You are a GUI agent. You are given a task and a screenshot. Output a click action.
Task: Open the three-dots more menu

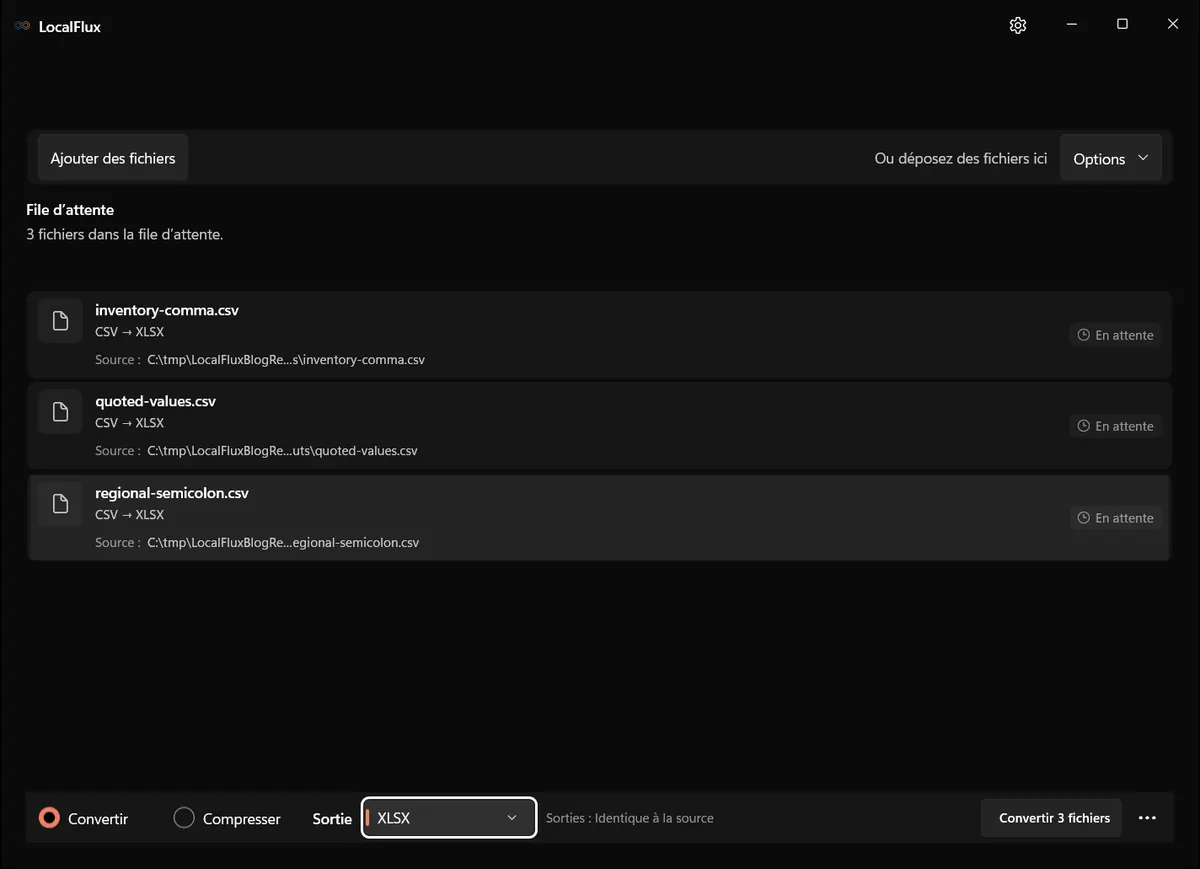(x=1147, y=818)
